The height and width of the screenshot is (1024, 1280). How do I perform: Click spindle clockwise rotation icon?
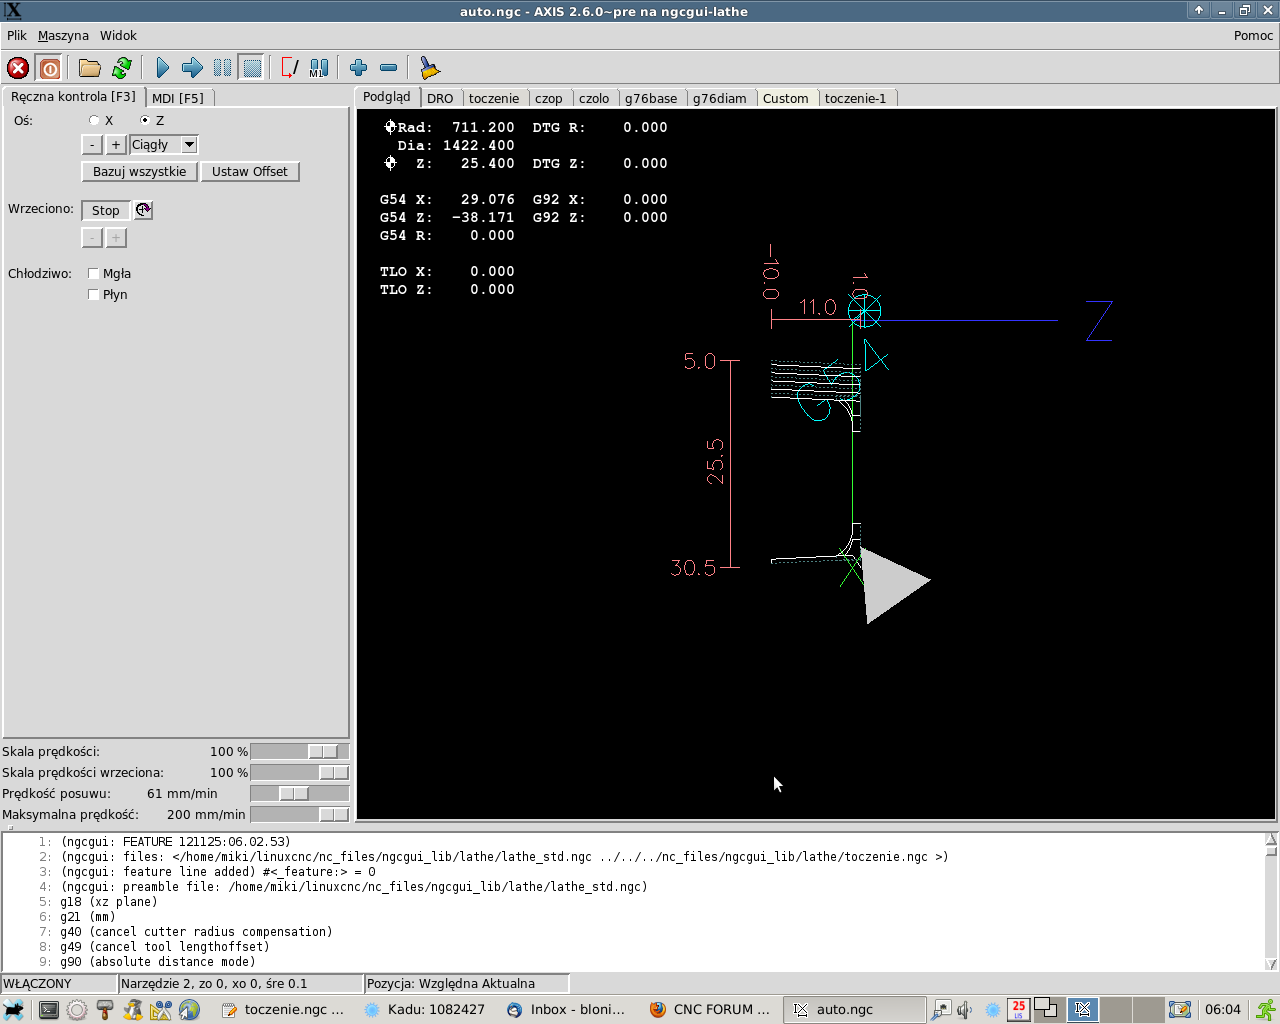pyautogui.click(x=144, y=210)
